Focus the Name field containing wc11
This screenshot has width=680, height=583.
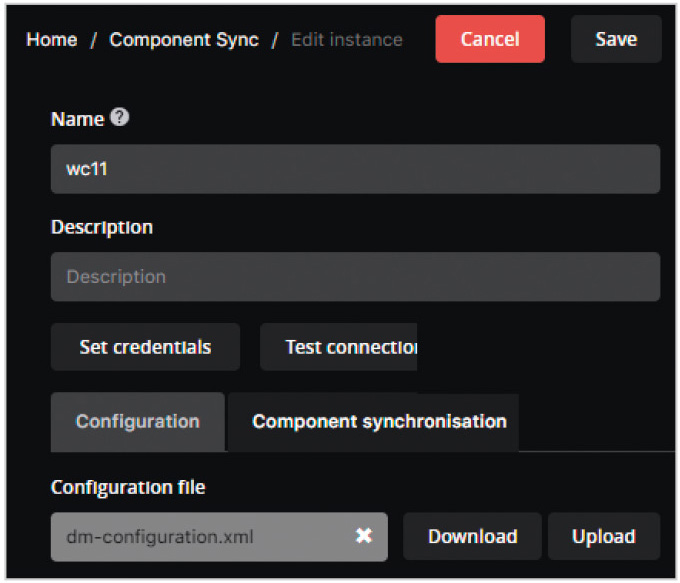[355, 169]
